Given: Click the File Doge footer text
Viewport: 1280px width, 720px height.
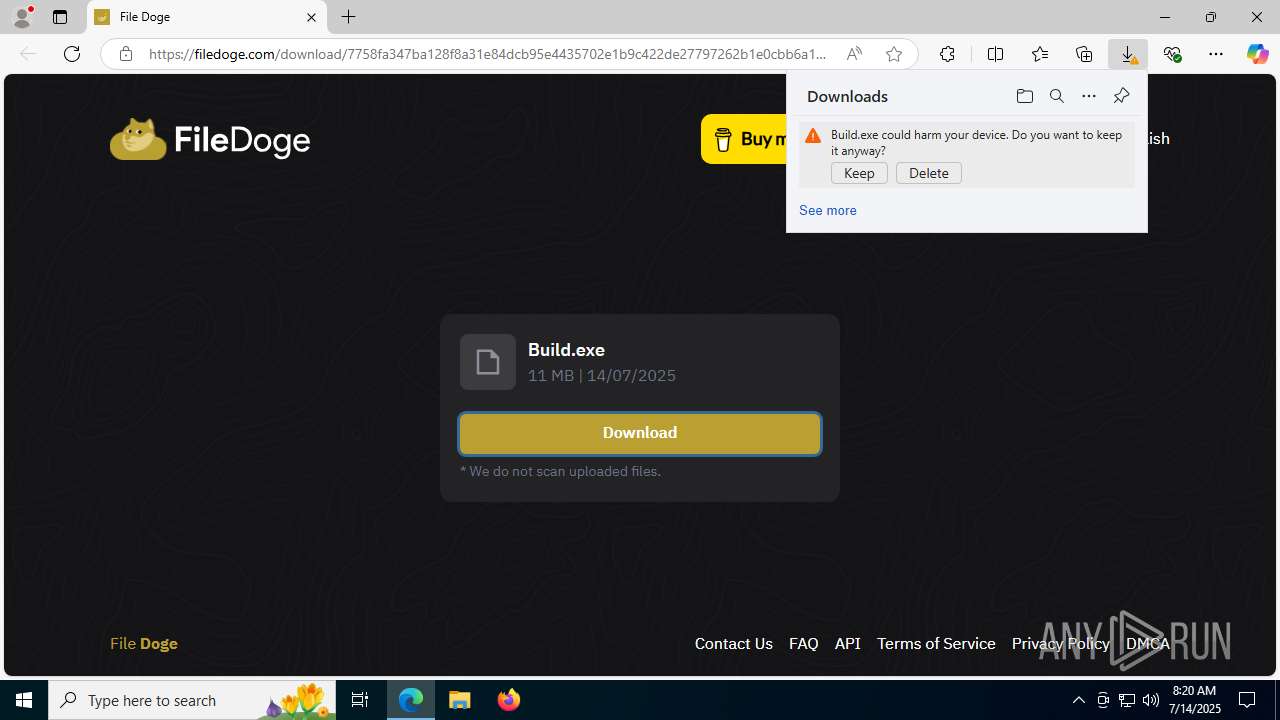Looking at the screenshot, I should (144, 644).
